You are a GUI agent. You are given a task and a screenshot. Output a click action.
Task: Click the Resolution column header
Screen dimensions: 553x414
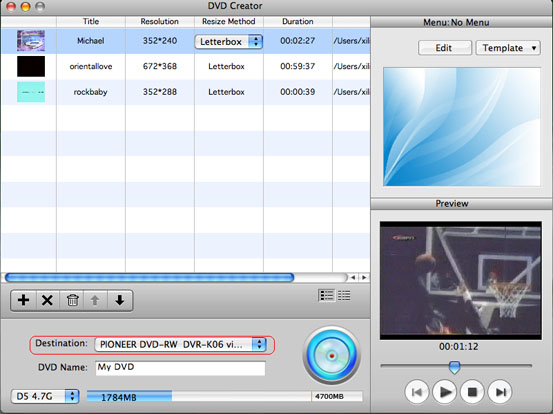159,22
